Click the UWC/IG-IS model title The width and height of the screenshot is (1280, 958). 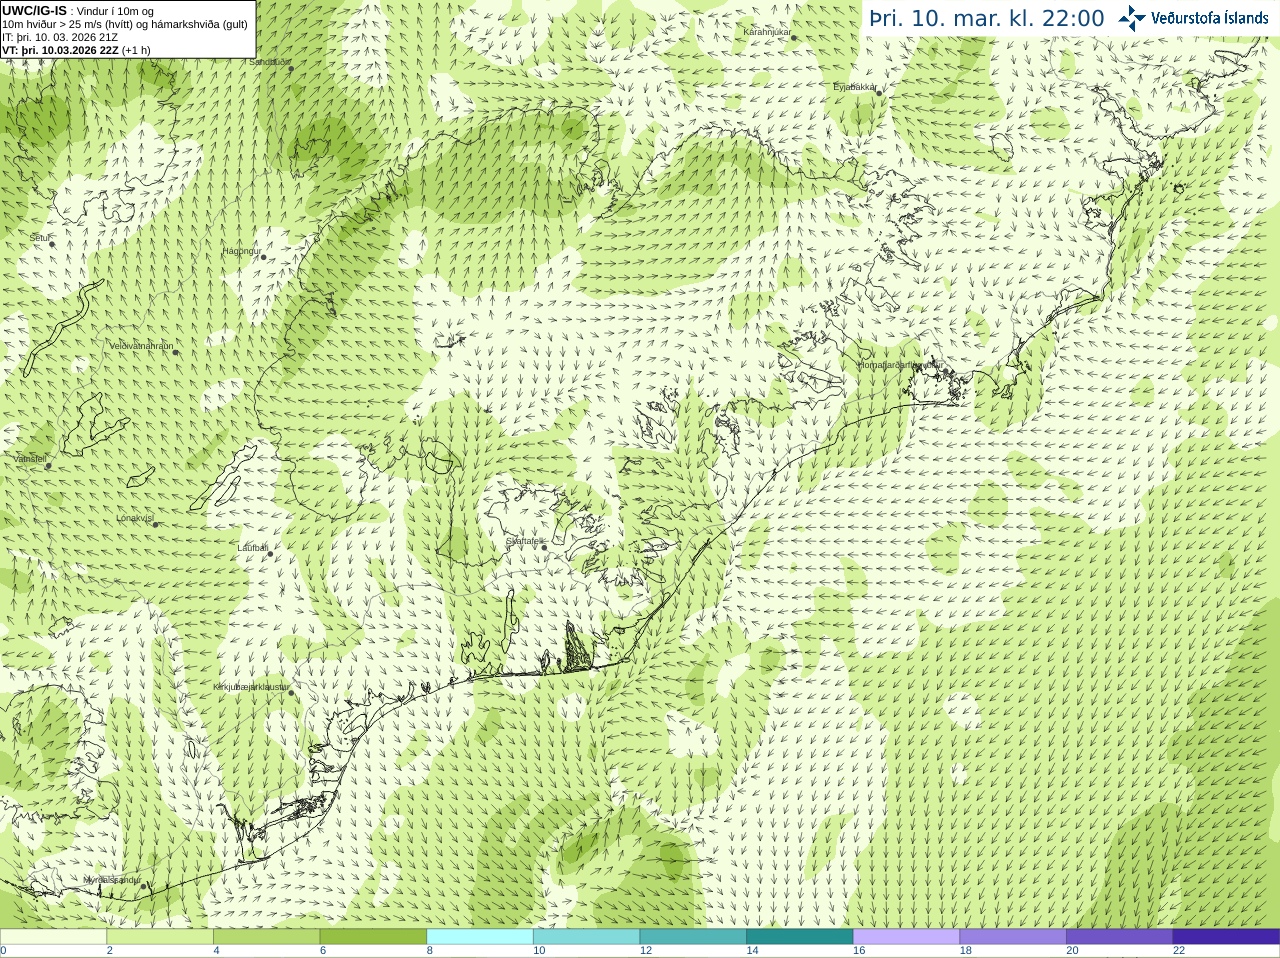pyautogui.click(x=34, y=10)
